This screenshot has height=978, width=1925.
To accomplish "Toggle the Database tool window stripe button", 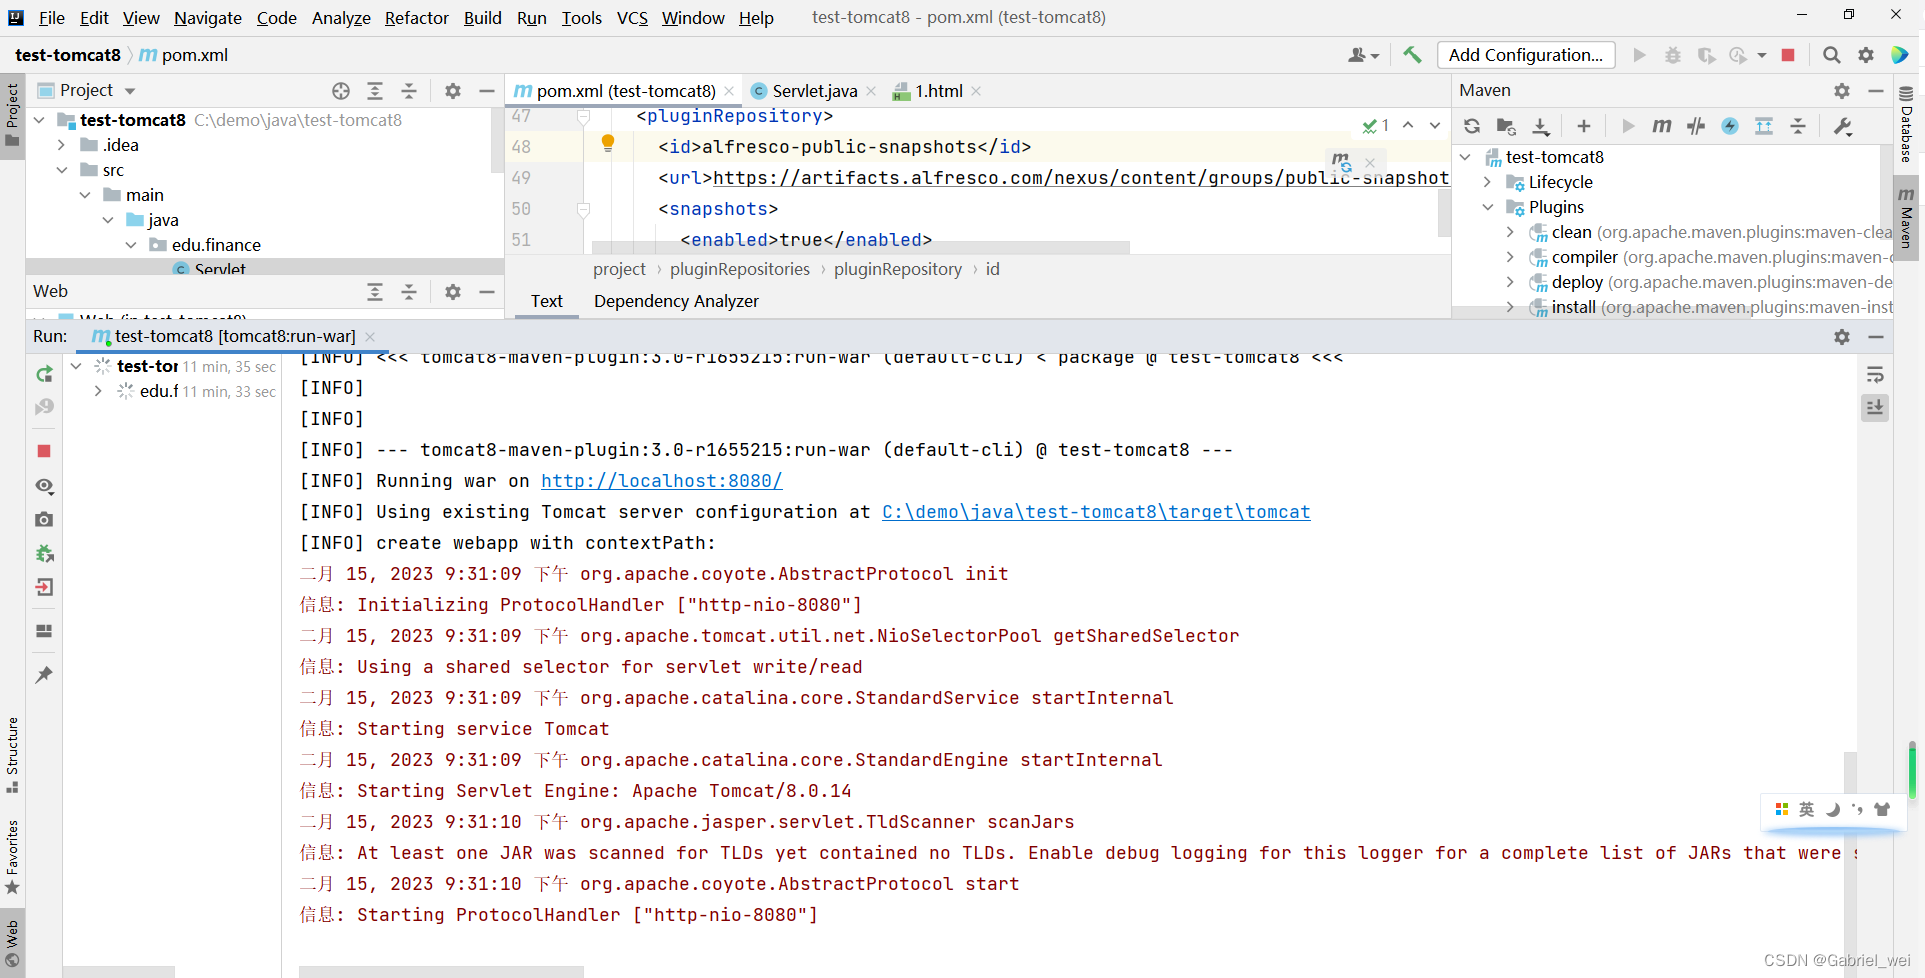I will coord(1906,124).
